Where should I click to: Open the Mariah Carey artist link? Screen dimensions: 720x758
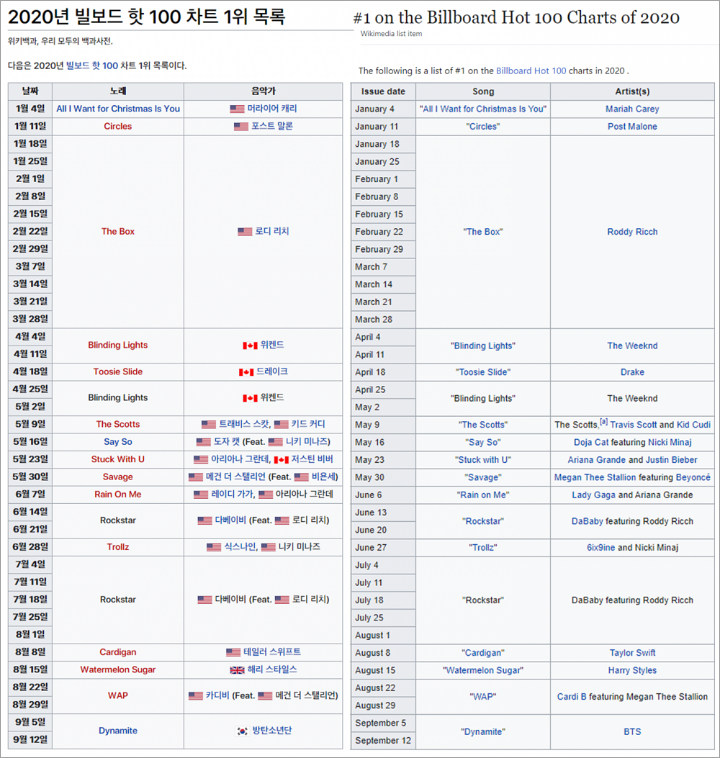(x=632, y=109)
